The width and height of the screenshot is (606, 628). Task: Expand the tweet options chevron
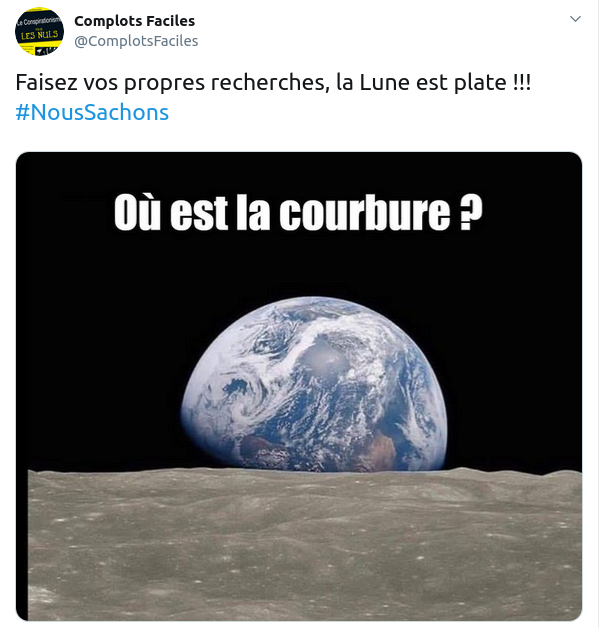pos(575,19)
